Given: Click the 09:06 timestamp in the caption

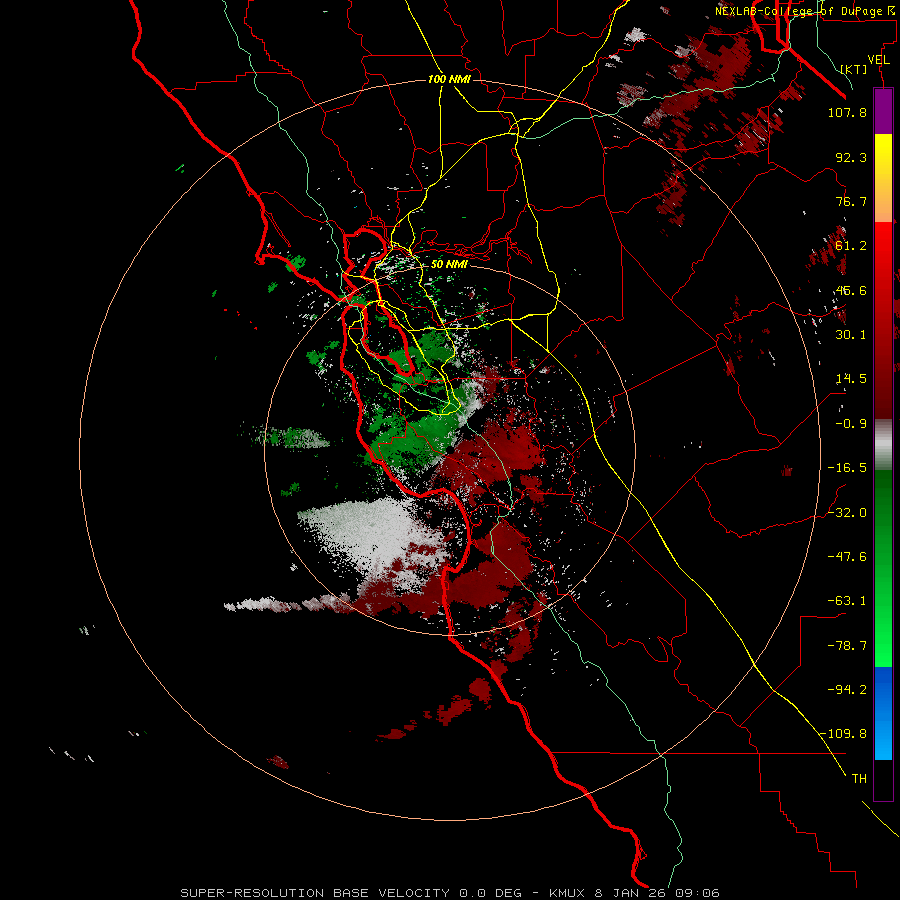Looking at the screenshot, I should [x=697, y=893].
